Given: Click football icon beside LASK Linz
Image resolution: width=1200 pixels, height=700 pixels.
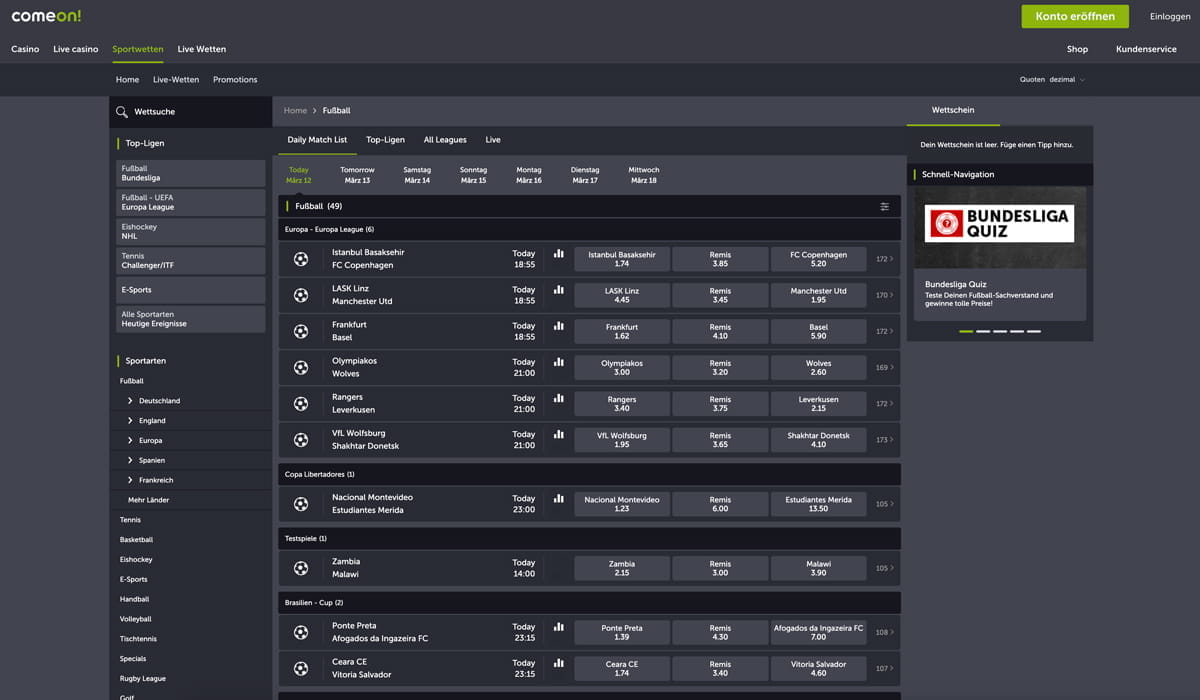Looking at the screenshot, I should coord(301,295).
